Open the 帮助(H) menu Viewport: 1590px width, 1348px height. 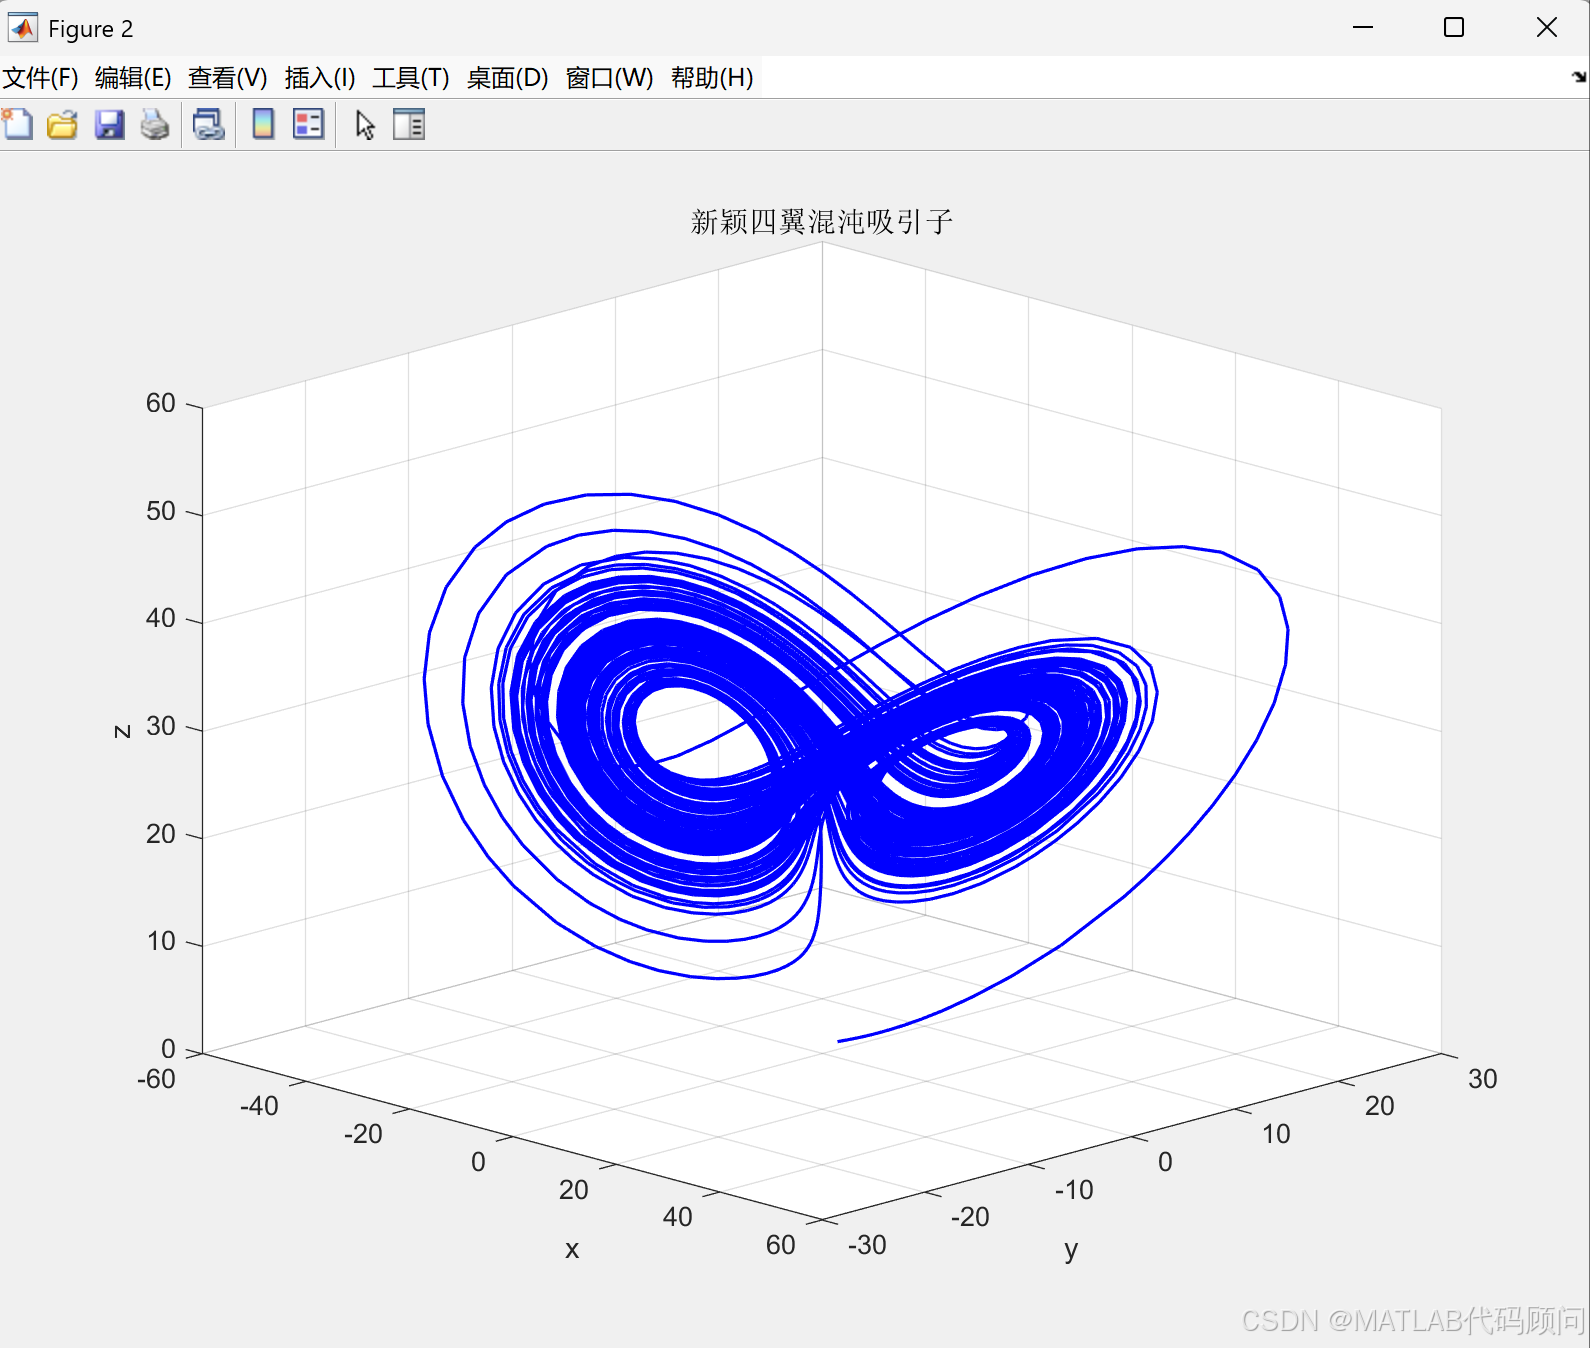pyautogui.click(x=712, y=78)
